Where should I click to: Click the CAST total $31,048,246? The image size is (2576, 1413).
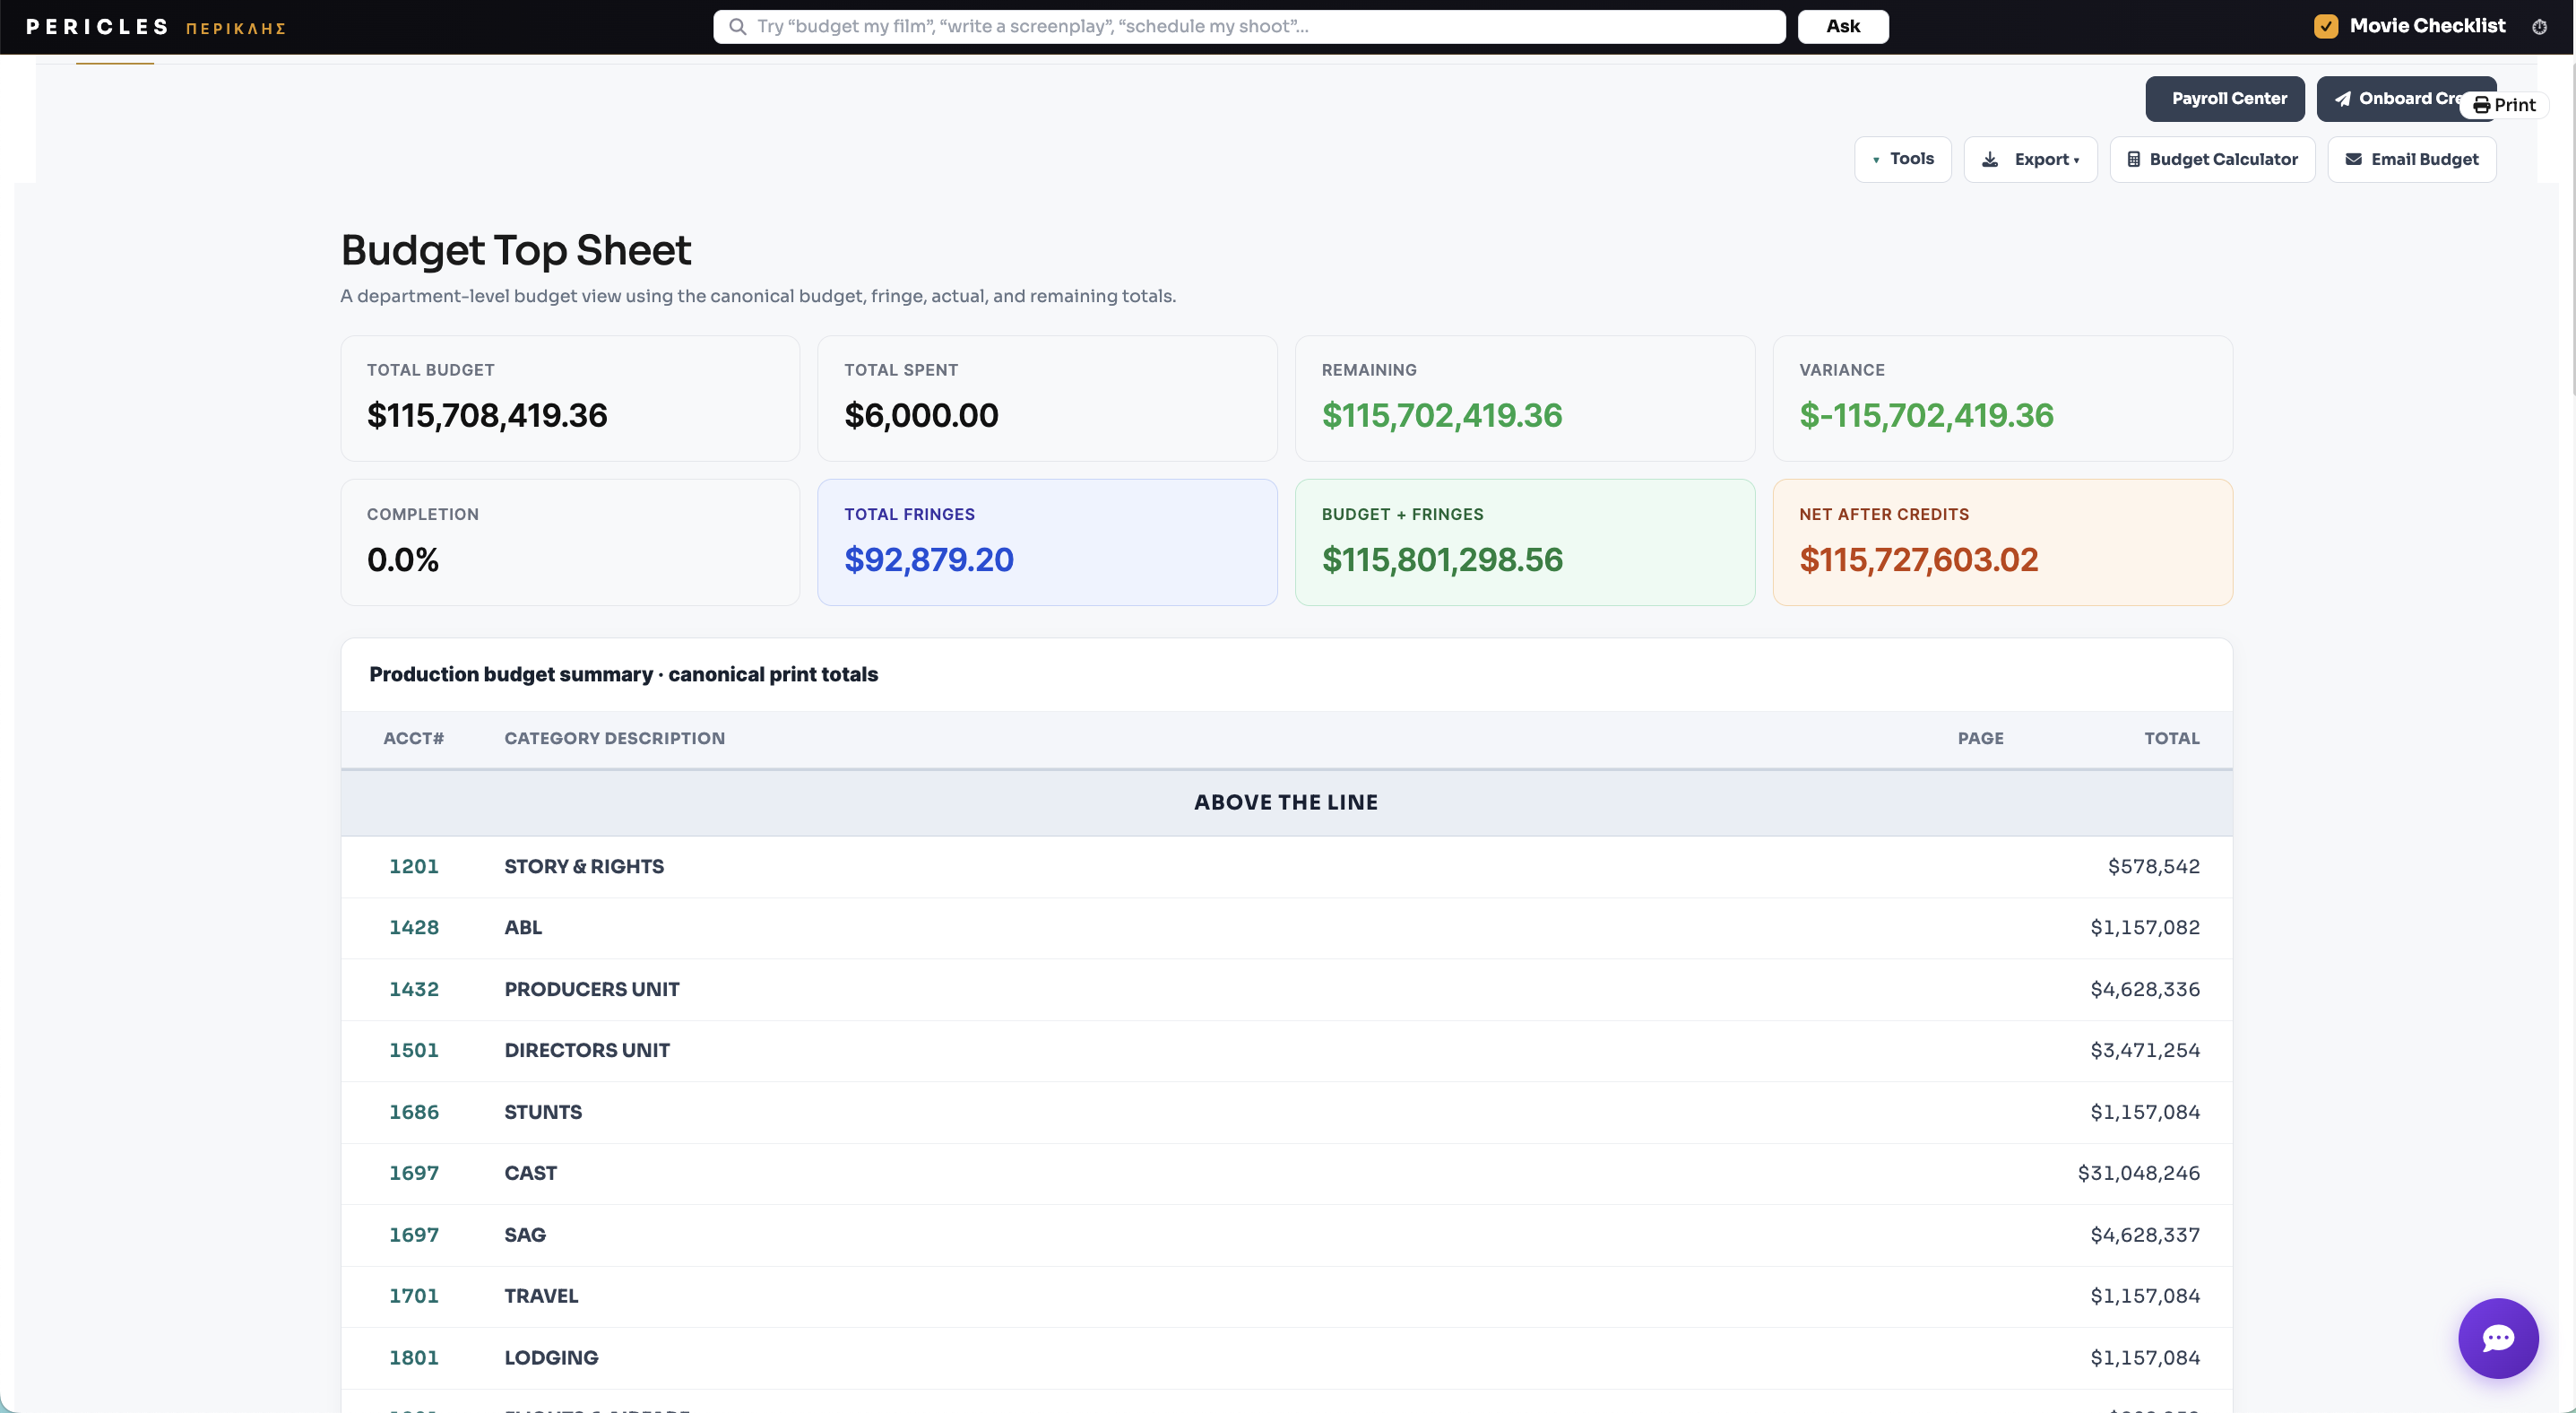pos(2138,1173)
